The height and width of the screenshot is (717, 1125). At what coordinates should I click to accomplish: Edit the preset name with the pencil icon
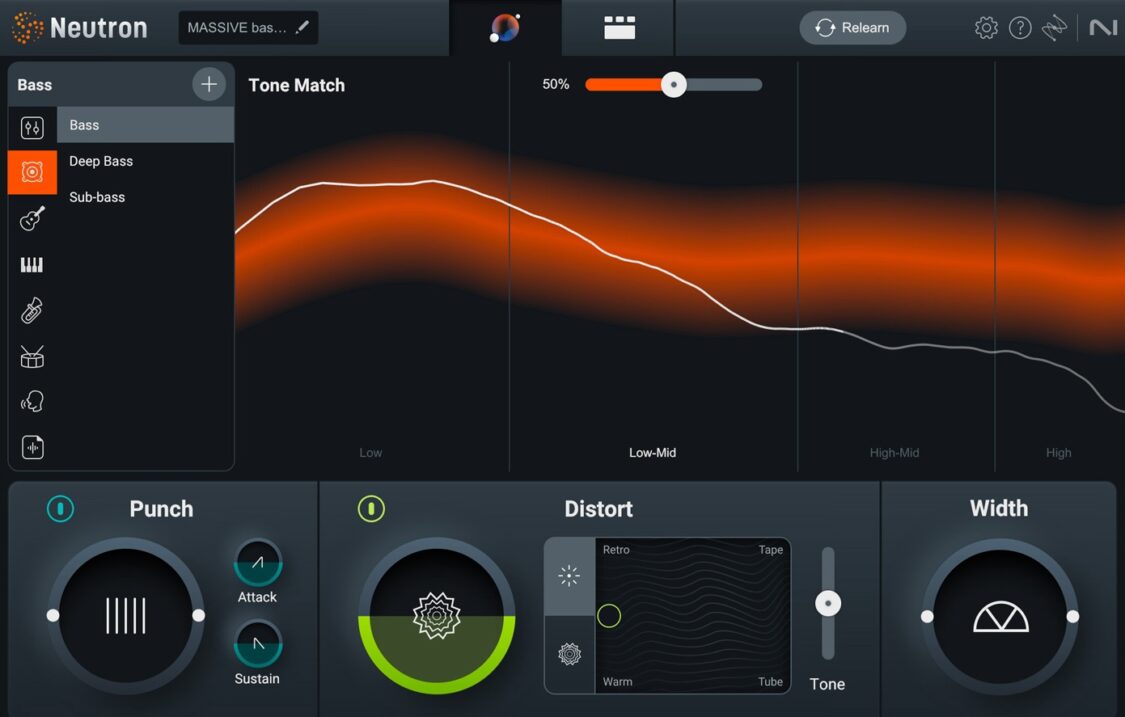303,27
